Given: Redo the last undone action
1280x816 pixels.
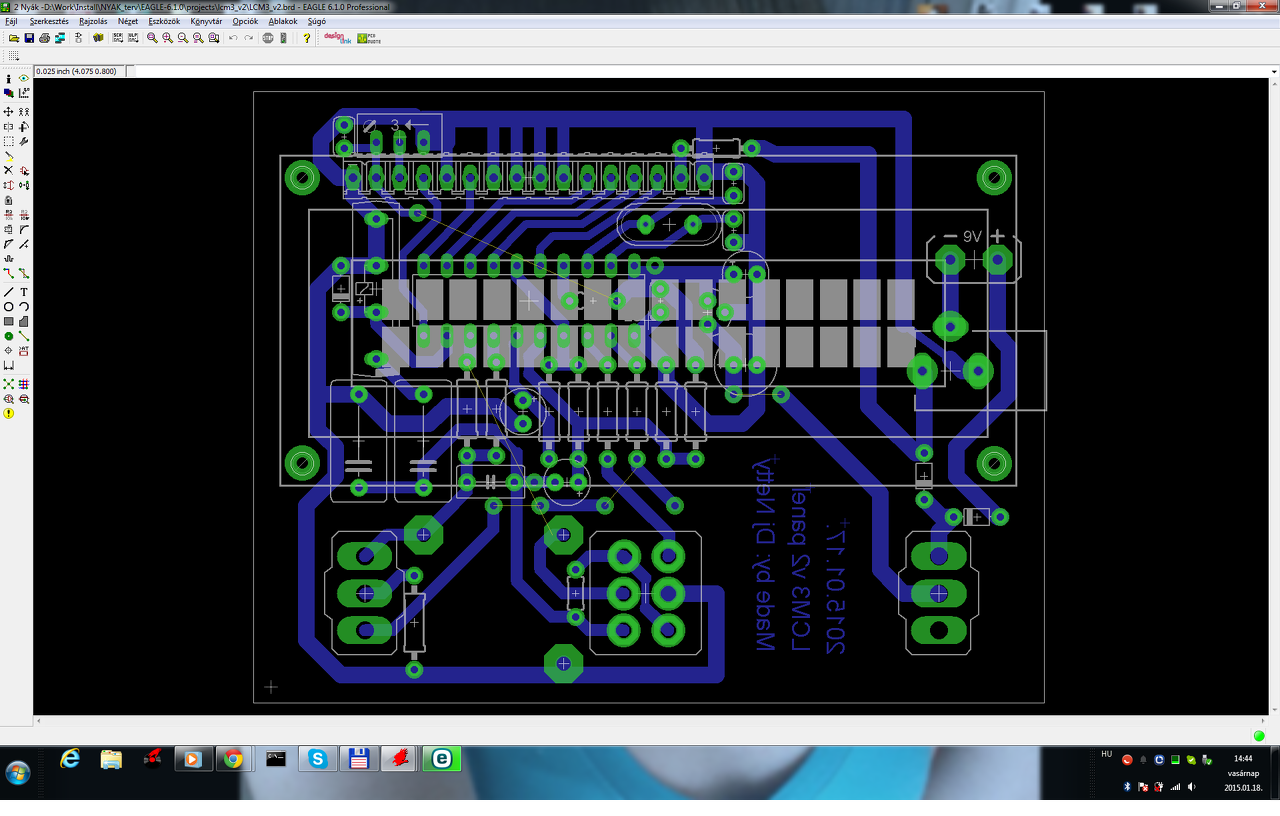Looking at the screenshot, I should (x=249, y=38).
